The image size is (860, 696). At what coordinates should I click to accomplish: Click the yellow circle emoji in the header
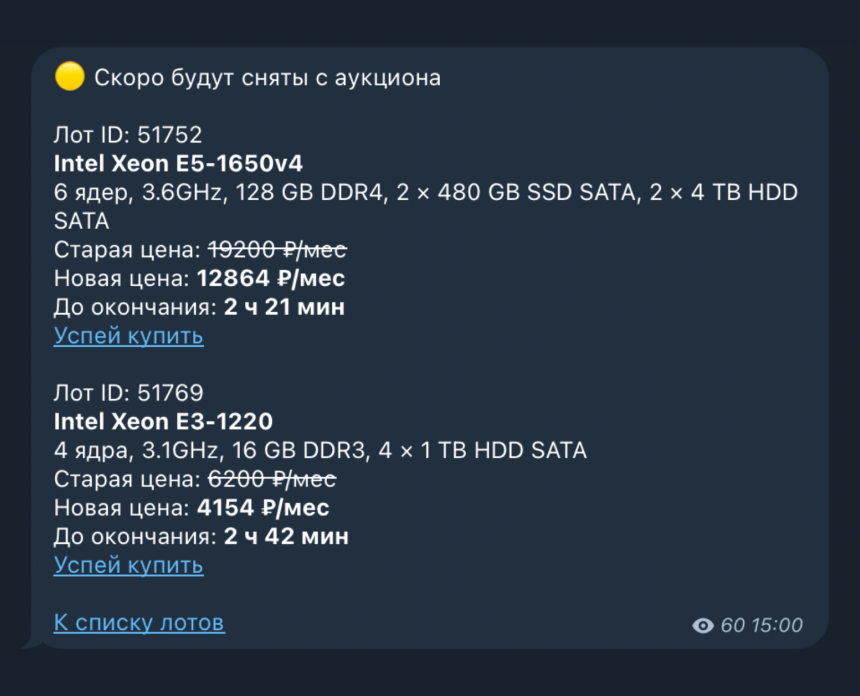[67, 76]
